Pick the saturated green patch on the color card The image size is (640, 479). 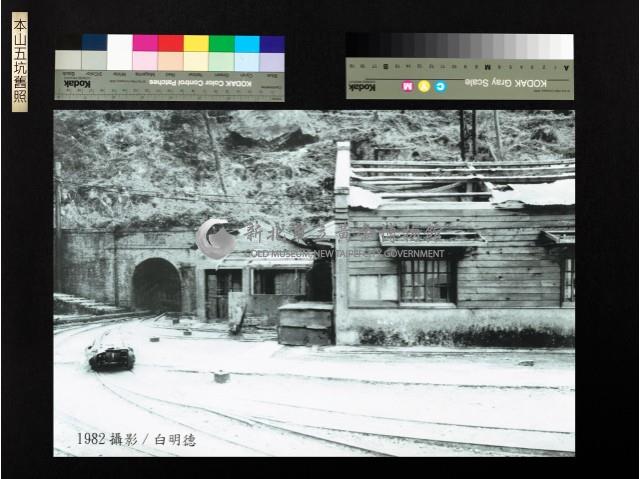(x=222, y=44)
